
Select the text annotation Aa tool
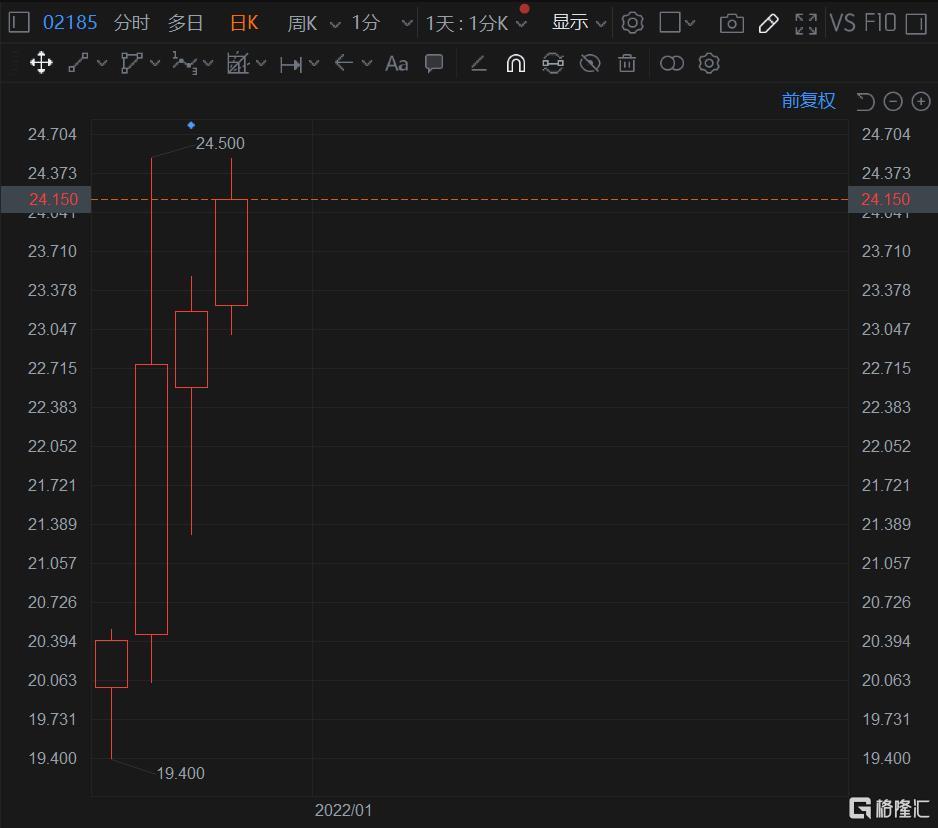pos(396,63)
